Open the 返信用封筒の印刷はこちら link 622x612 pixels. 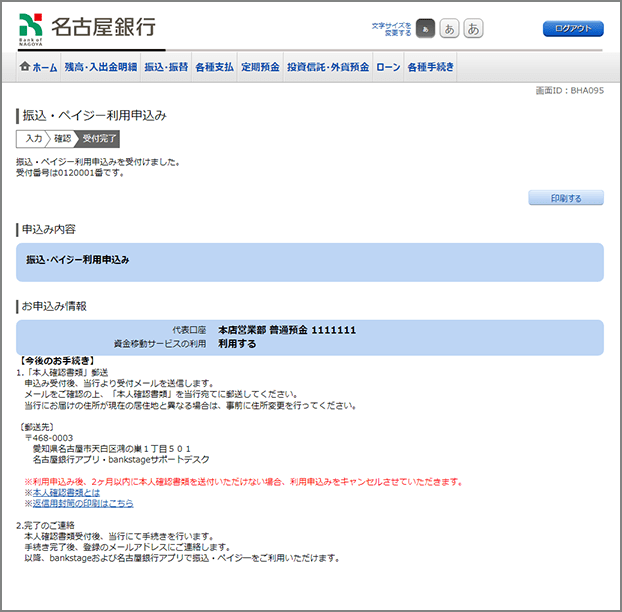click(x=83, y=503)
